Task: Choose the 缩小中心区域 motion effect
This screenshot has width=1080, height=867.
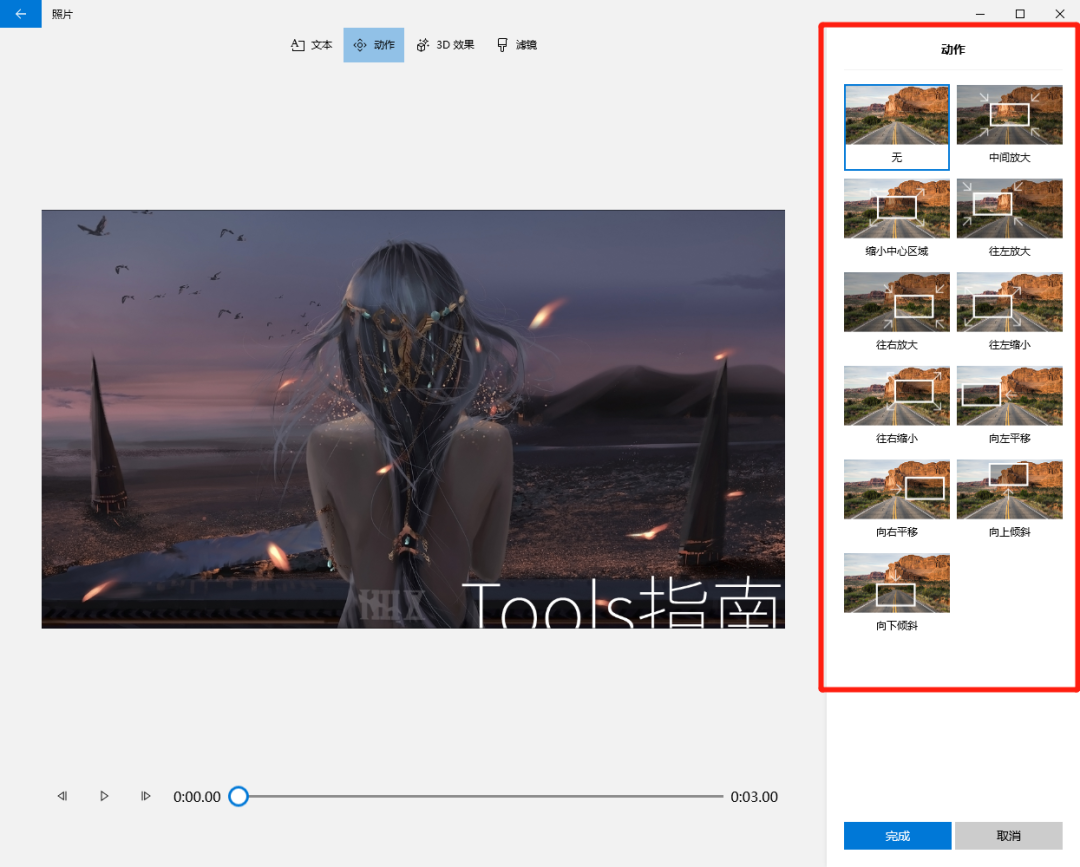Action: [x=897, y=219]
